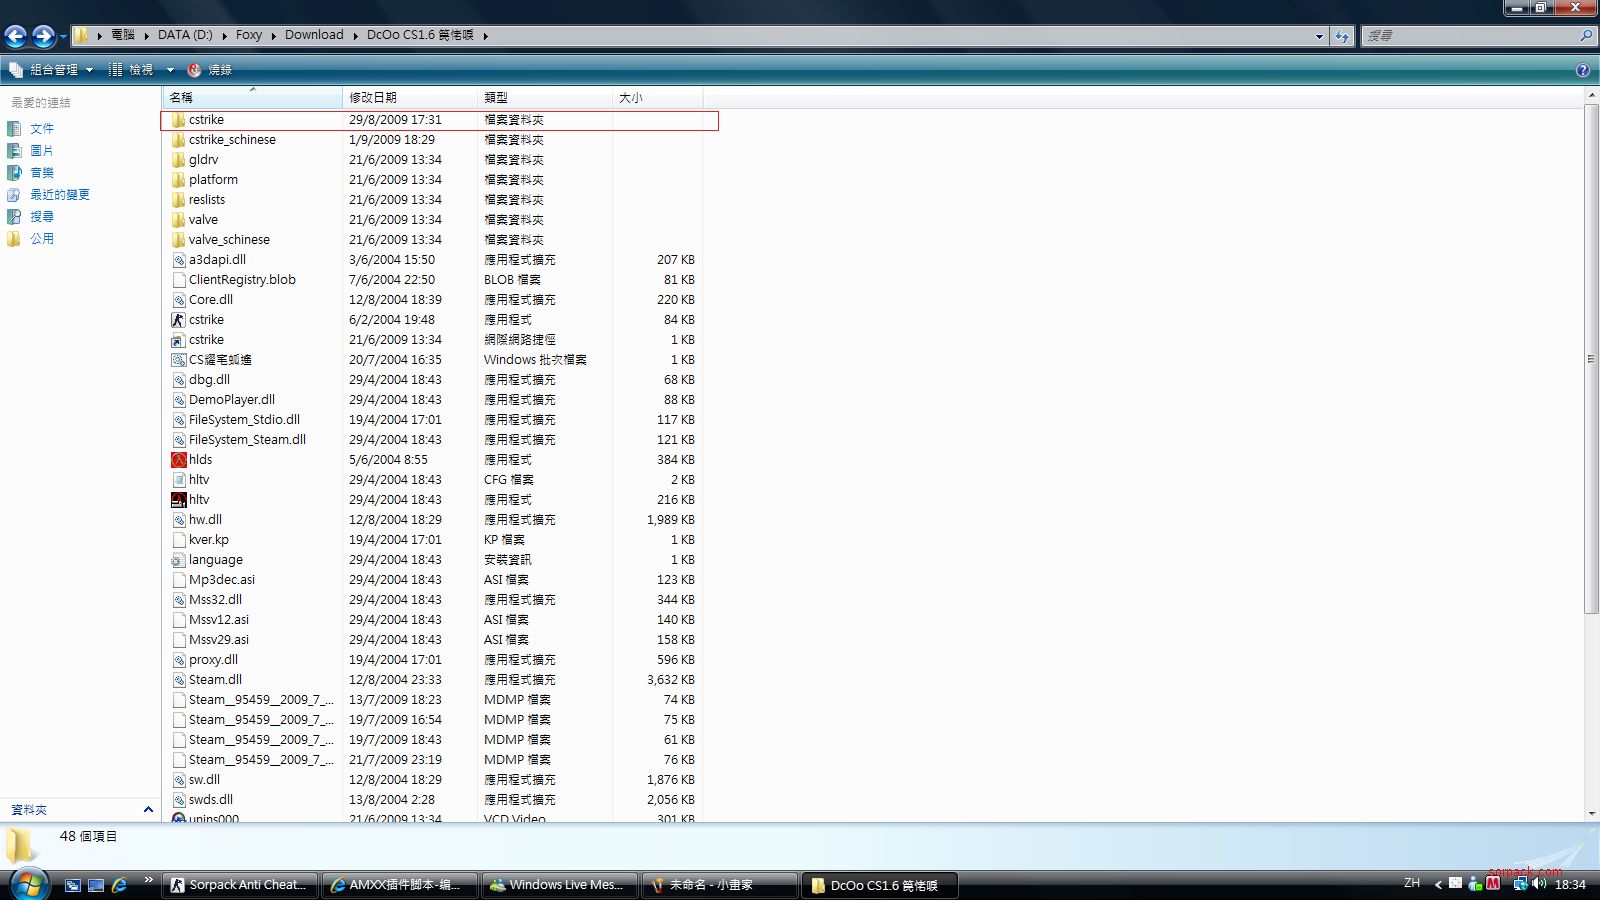Expand the 檢視 dropdown arrow
Screen dimensions: 1600x900
(x=170, y=70)
